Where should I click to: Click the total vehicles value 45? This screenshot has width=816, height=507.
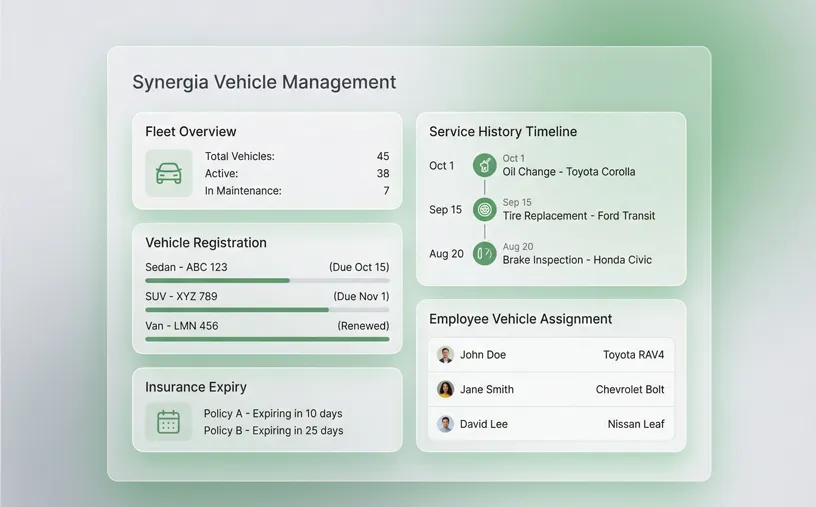383,156
